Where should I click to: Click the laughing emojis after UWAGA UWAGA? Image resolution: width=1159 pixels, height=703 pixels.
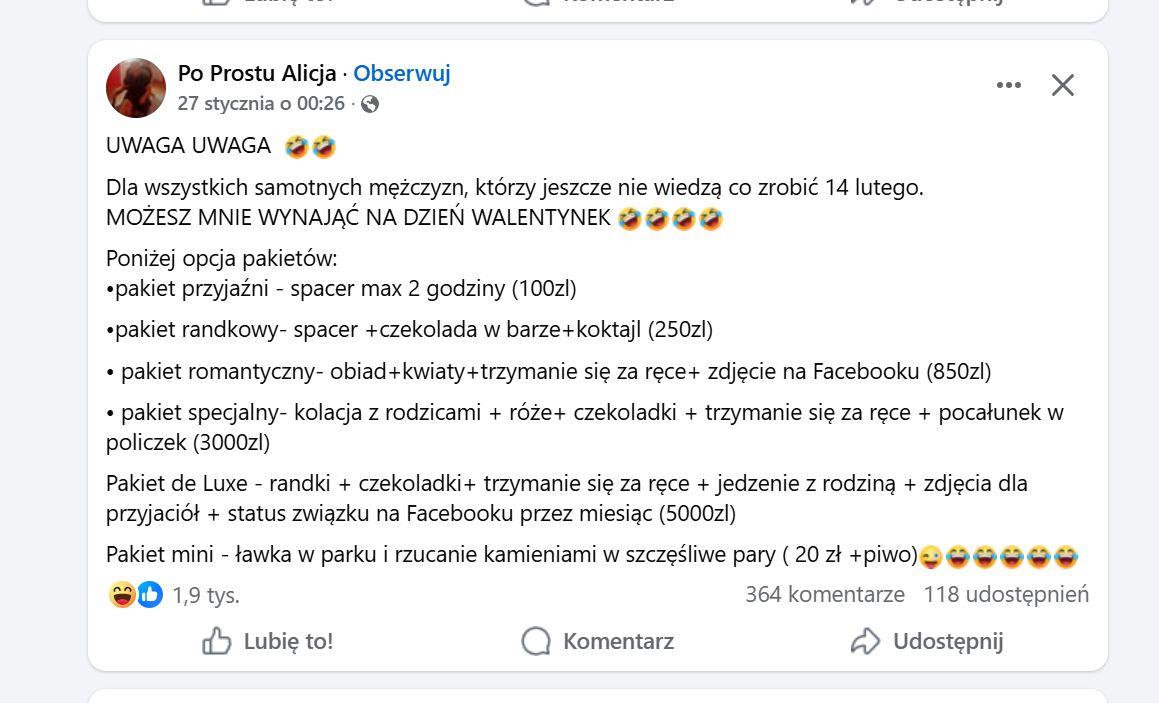click(310, 147)
